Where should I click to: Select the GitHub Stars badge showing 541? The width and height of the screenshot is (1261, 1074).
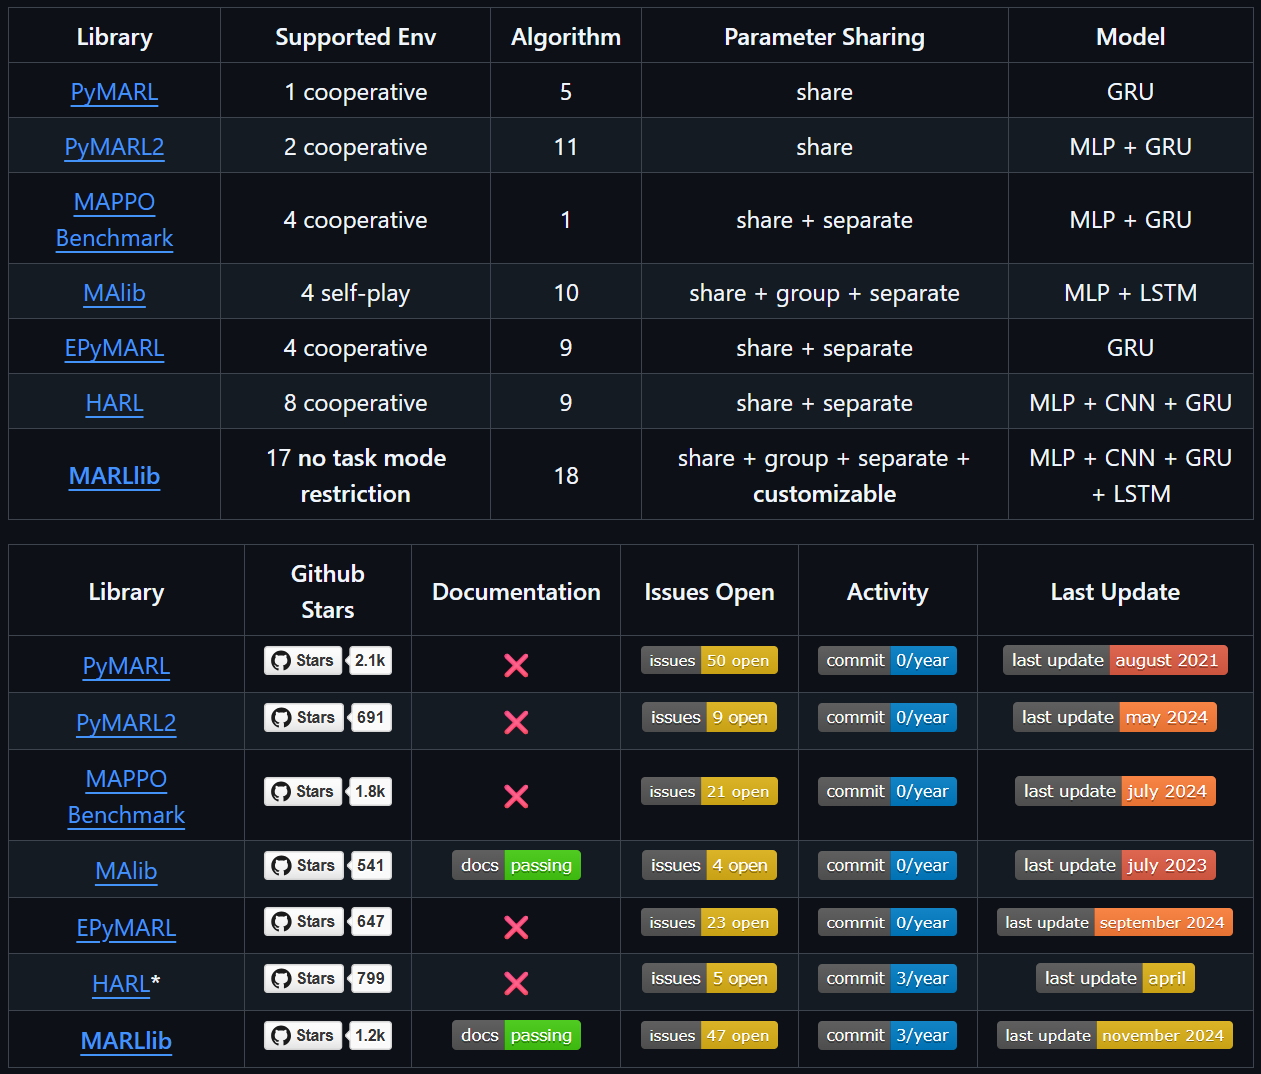click(x=328, y=865)
